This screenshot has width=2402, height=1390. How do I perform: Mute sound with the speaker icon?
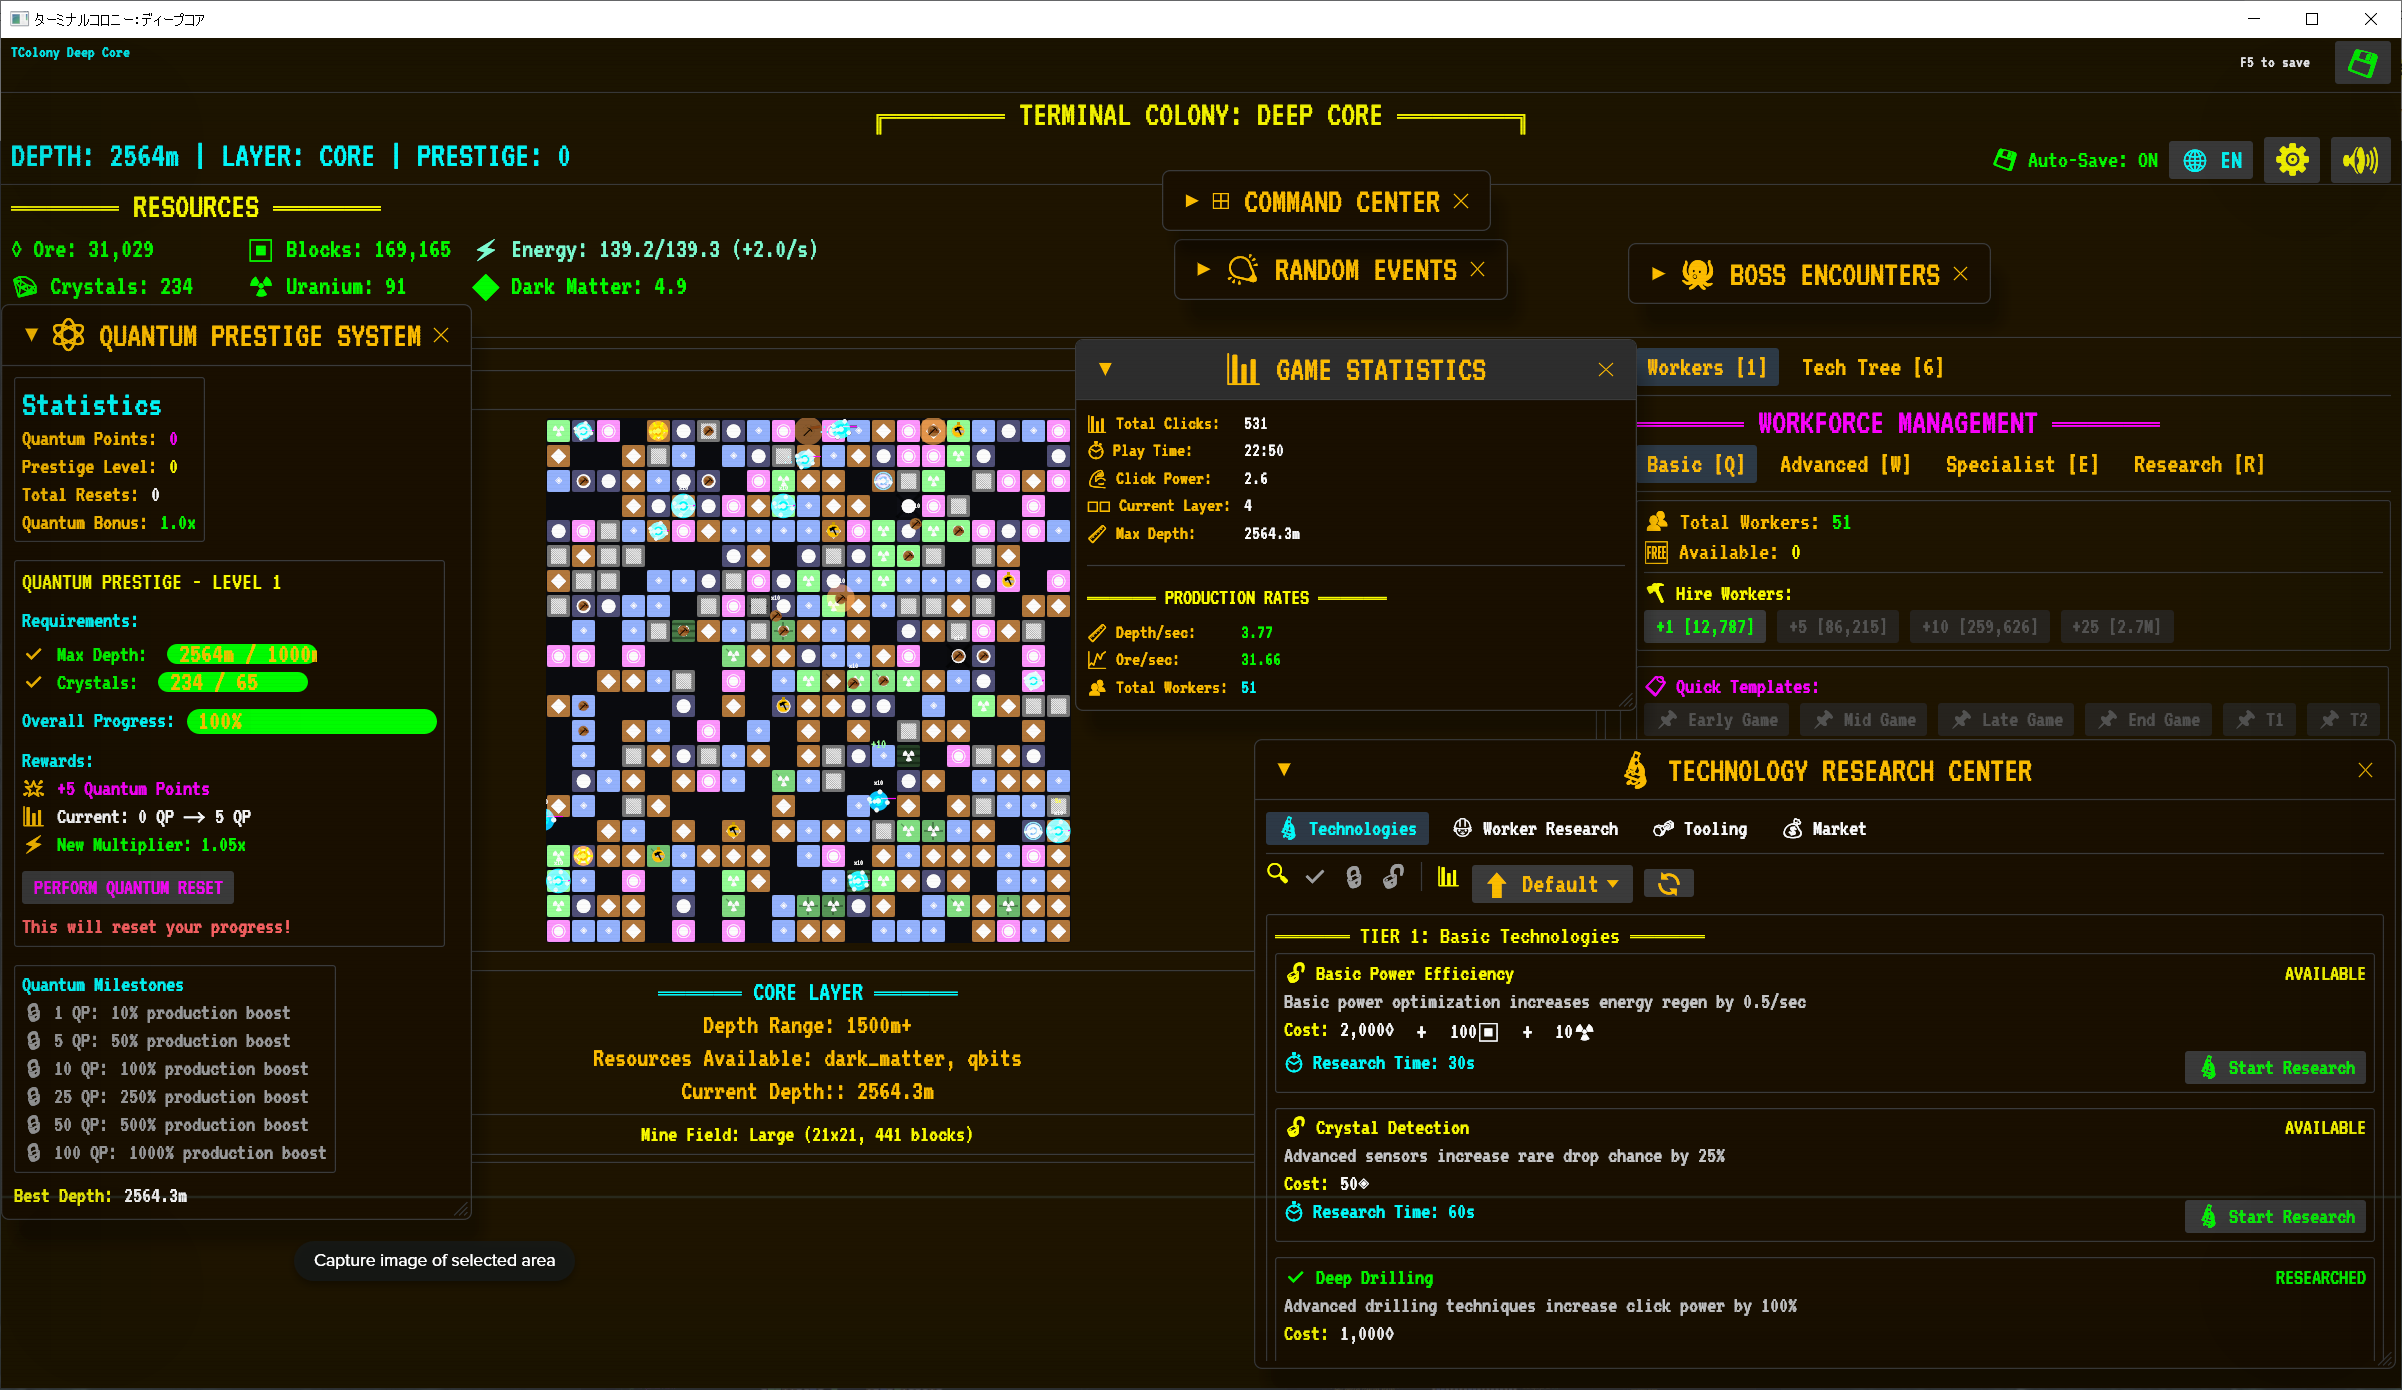[x=2360, y=160]
